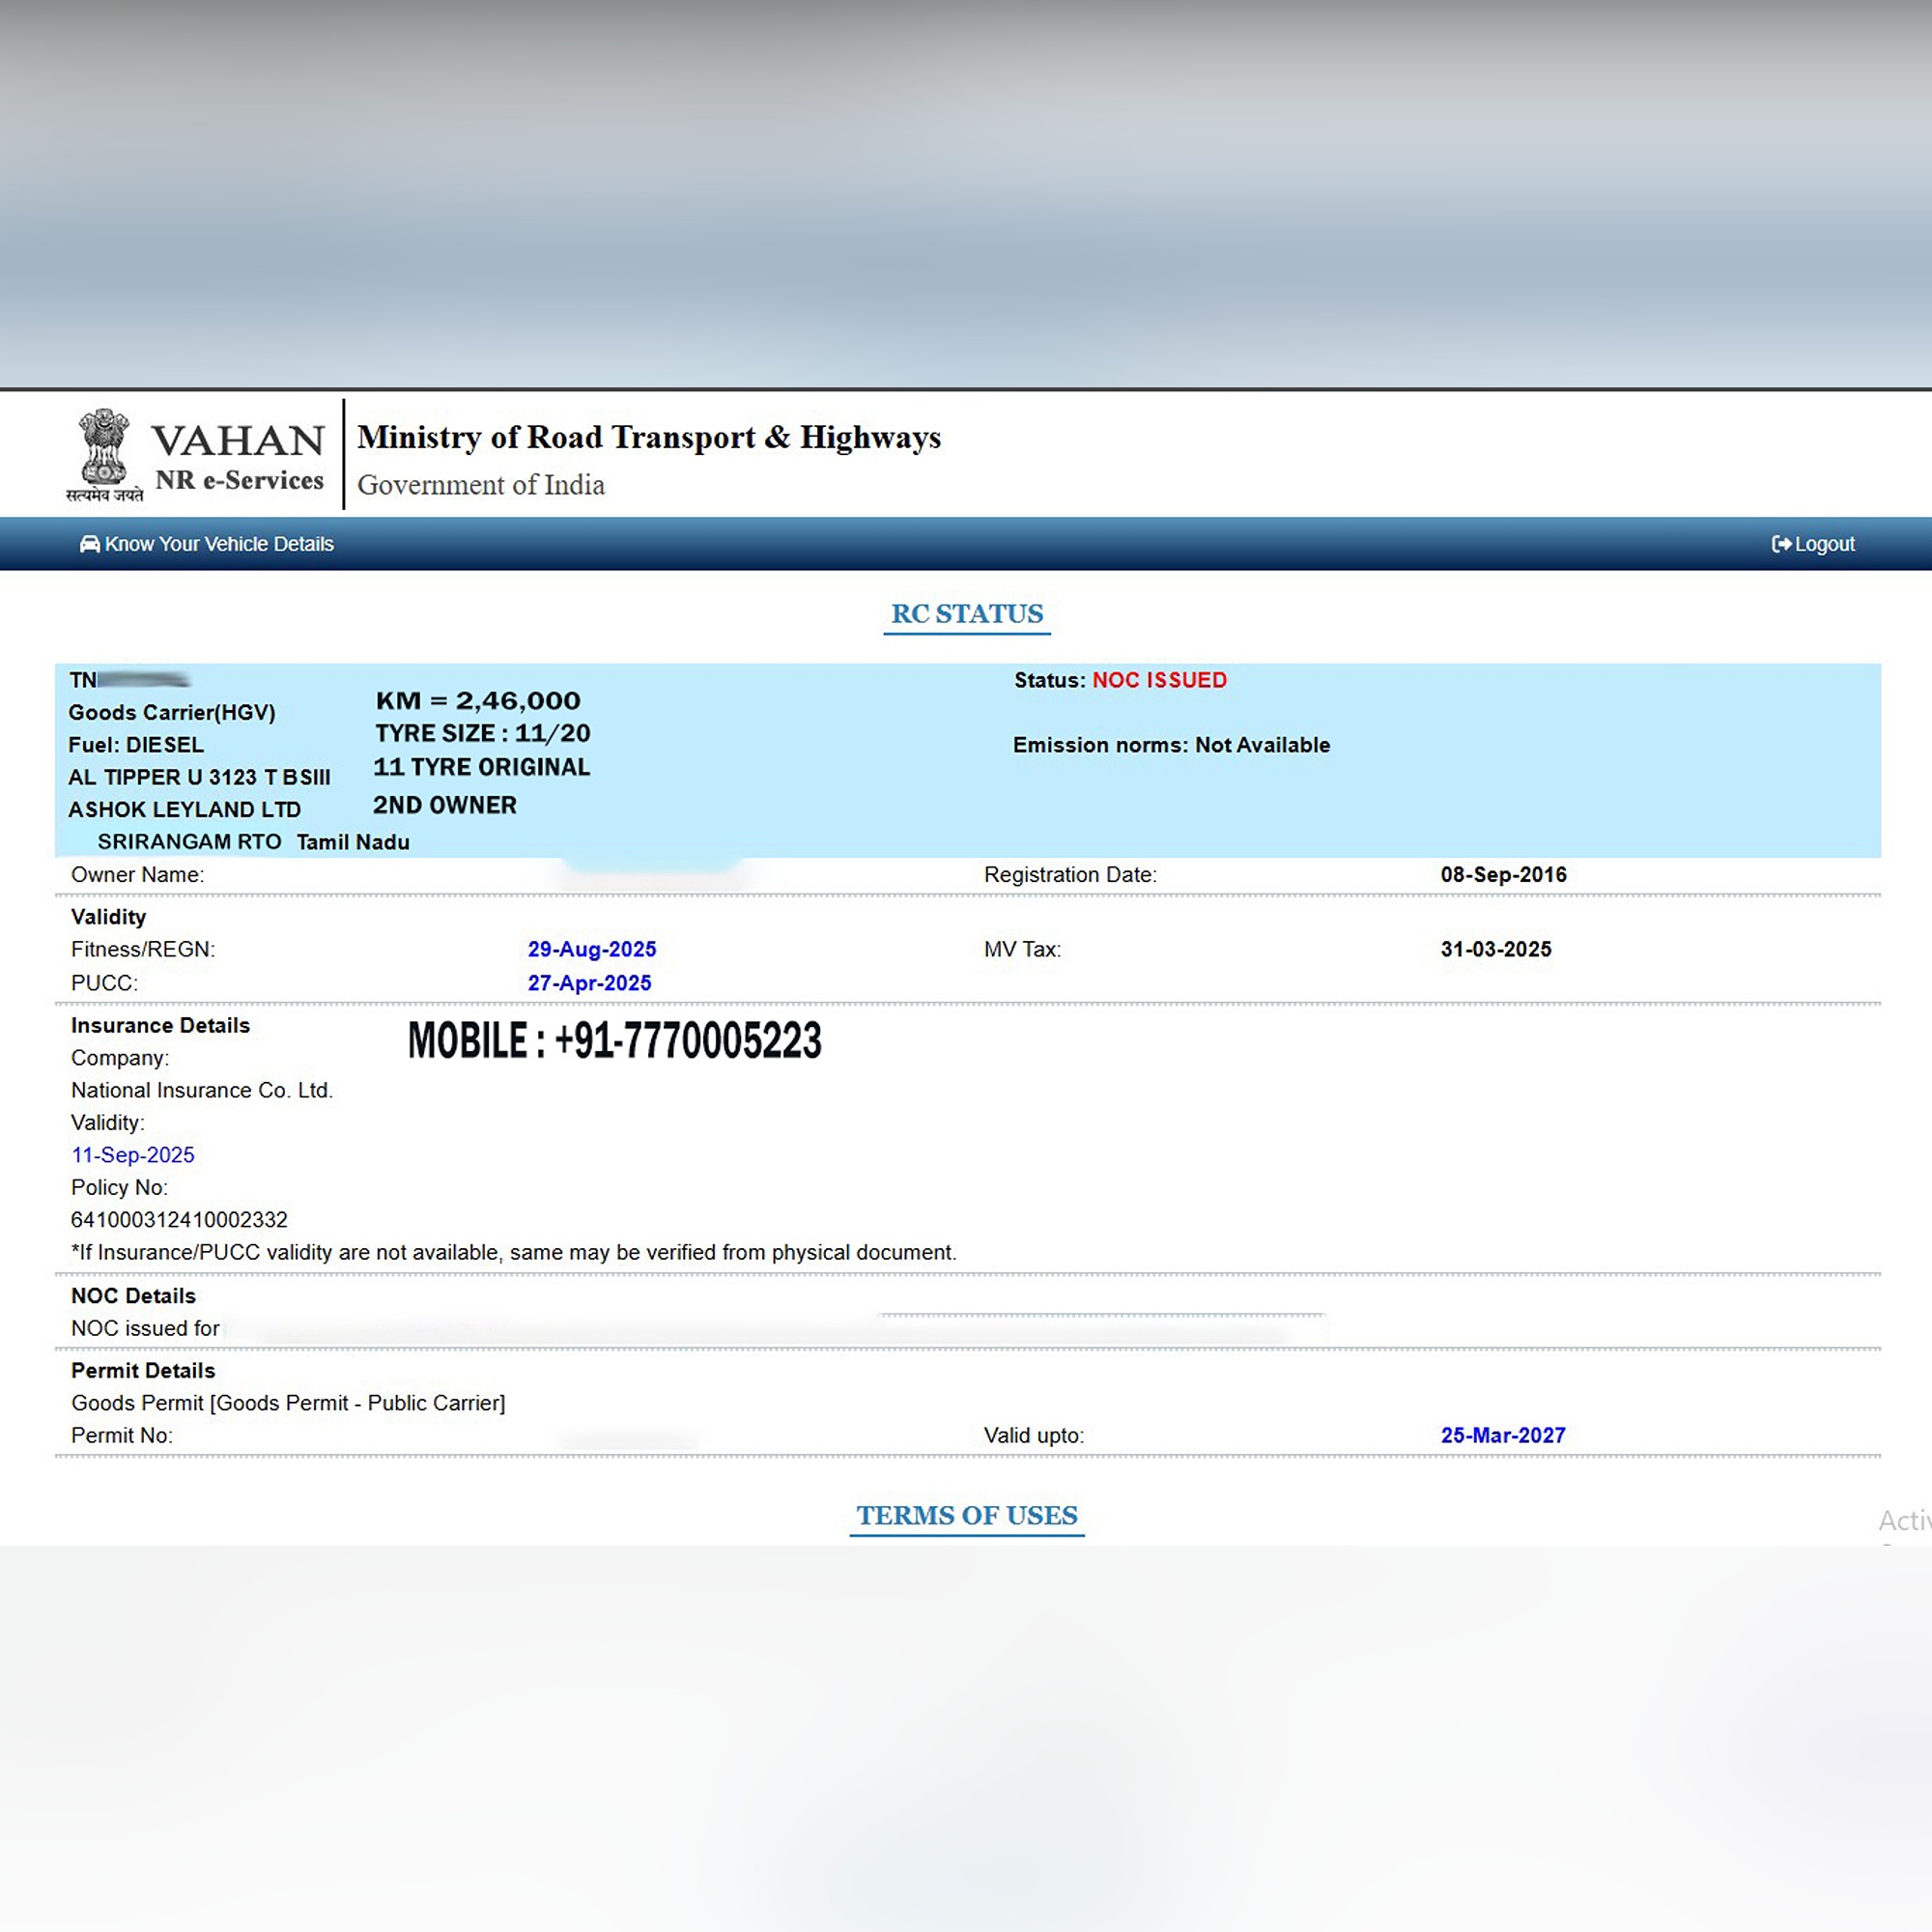Image resolution: width=1932 pixels, height=1932 pixels.
Task: Select PUCC date 27-Apr-2025
Action: point(590,983)
